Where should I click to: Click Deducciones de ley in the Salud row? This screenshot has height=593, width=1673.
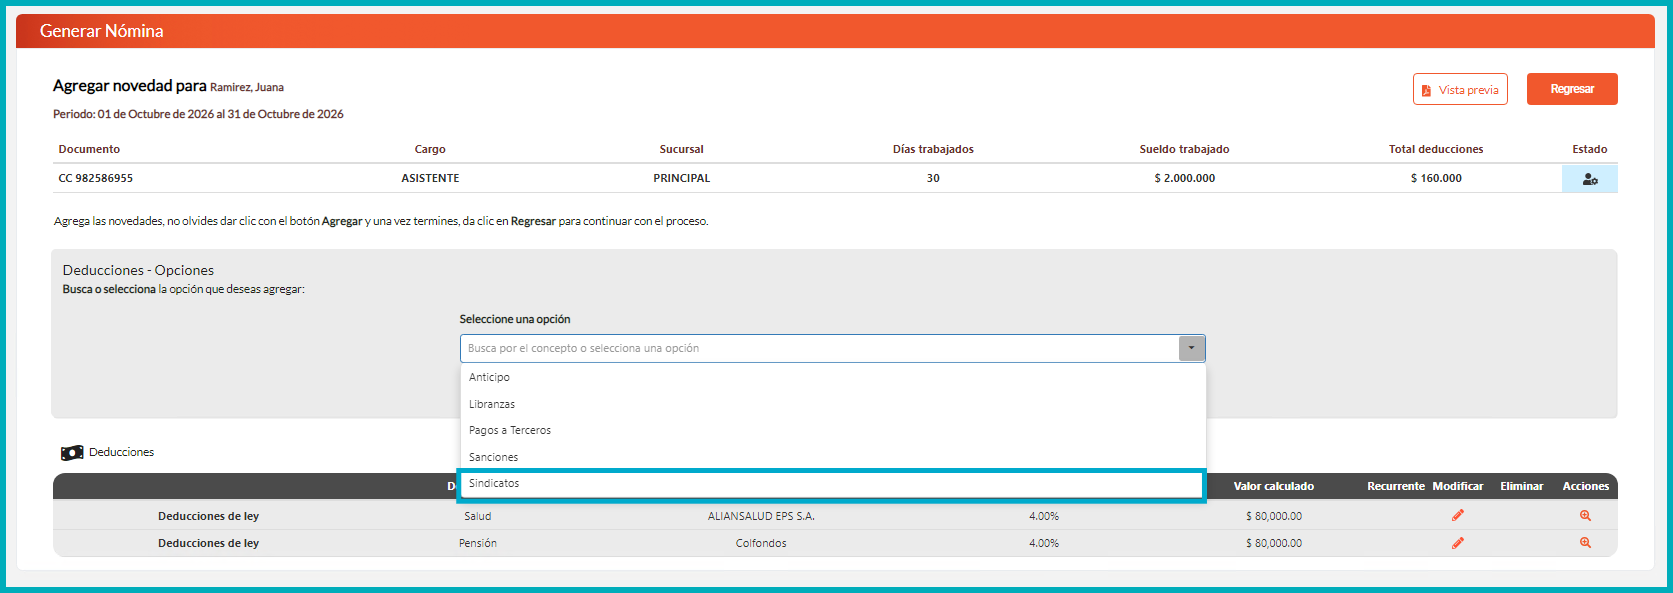coord(208,516)
